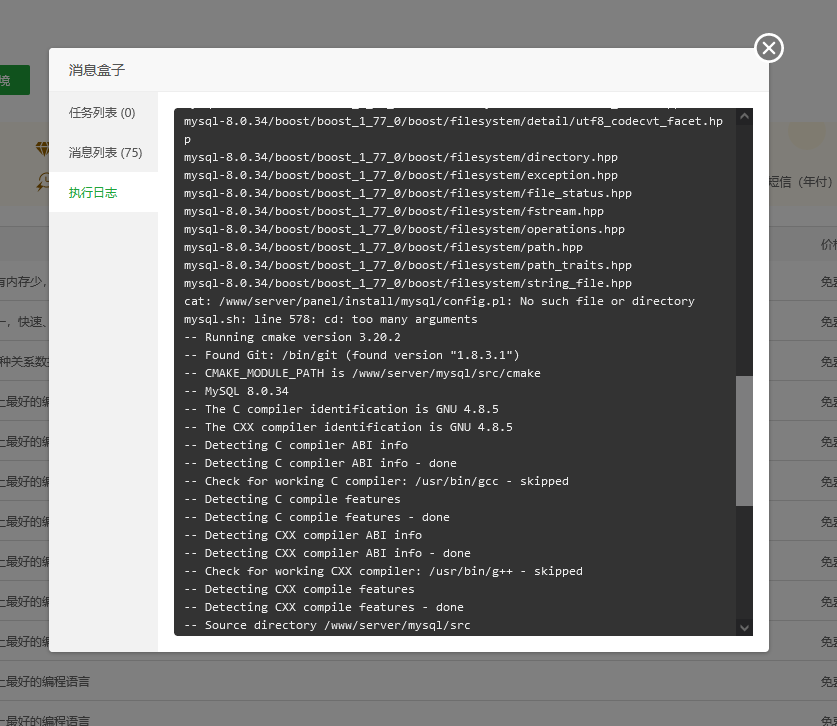
Task: Click log line 'MySQL 8.0.34'
Action: (236, 391)
